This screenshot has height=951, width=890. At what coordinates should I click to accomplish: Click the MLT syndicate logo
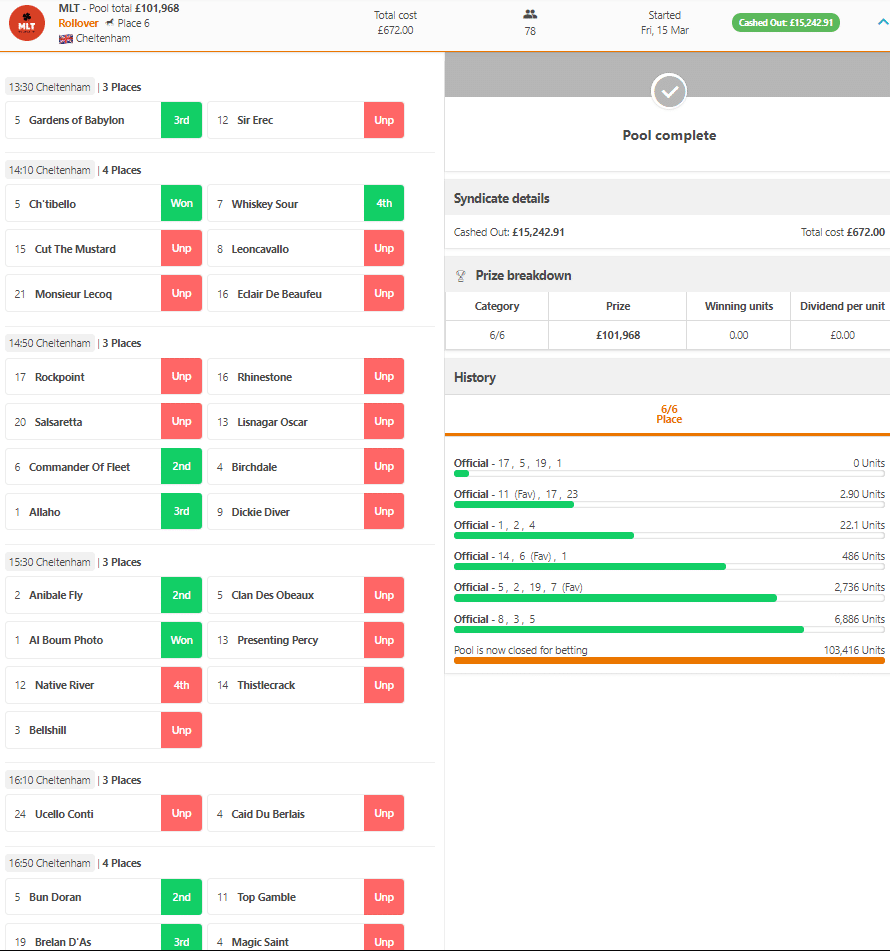tap(26, 24)
